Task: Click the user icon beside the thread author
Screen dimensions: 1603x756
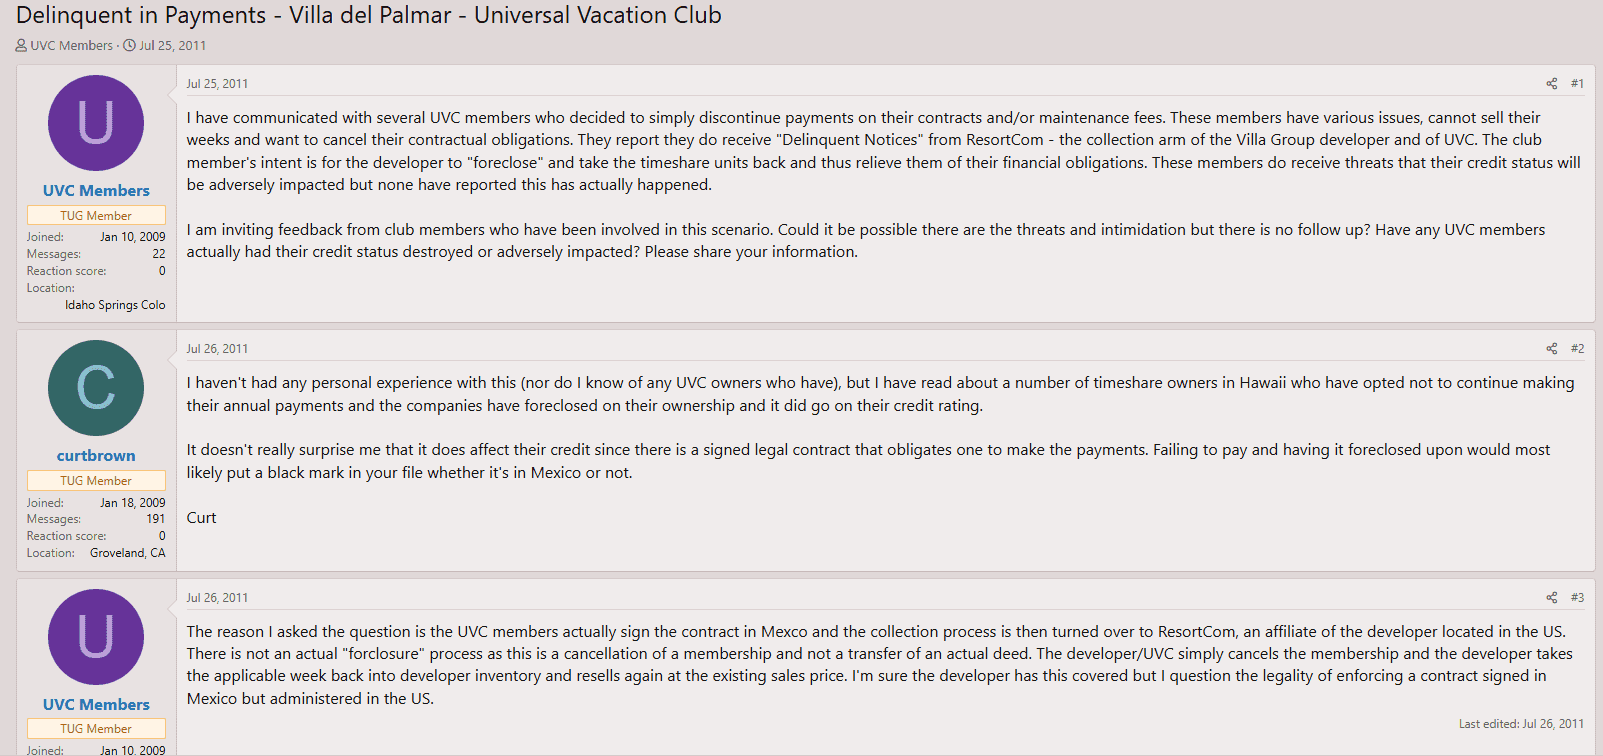Action: tap(21, 45)
